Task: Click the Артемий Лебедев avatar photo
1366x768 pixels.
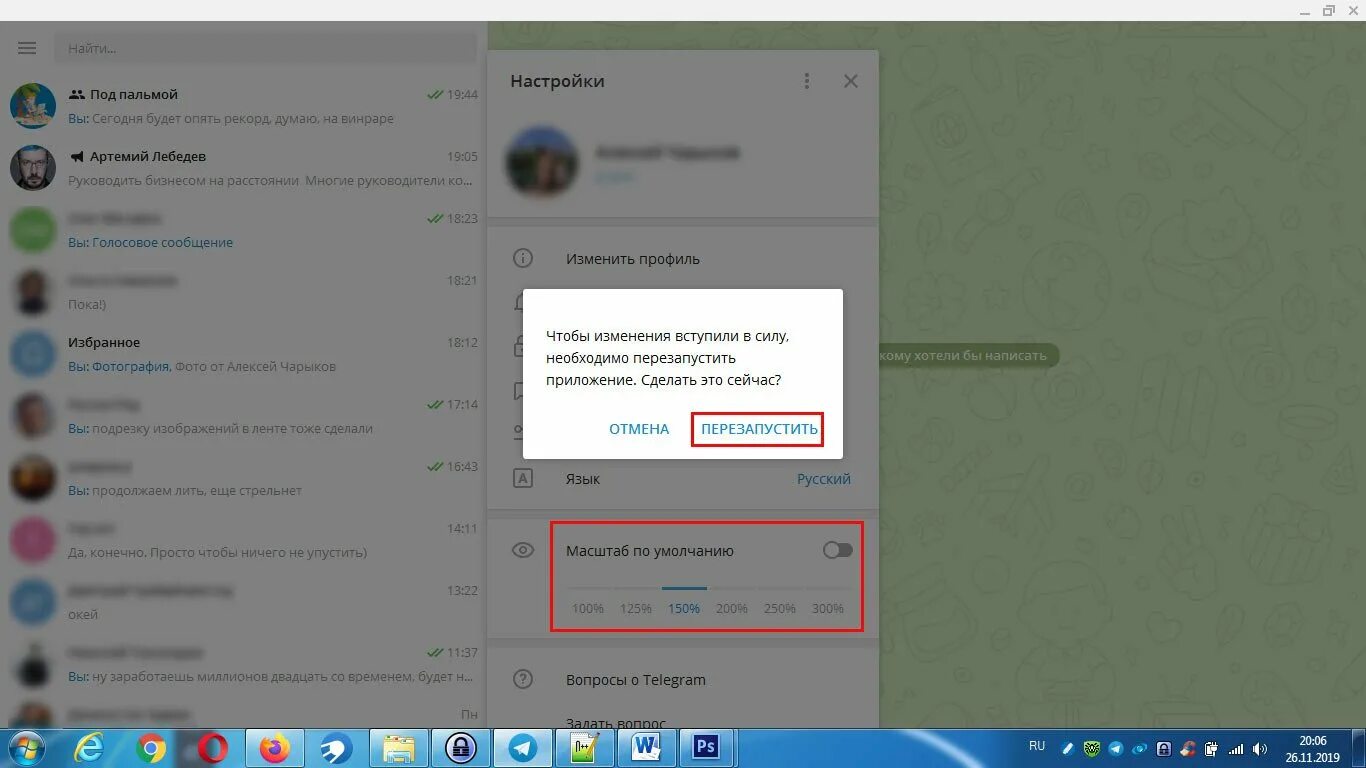Action: point(33,168)
